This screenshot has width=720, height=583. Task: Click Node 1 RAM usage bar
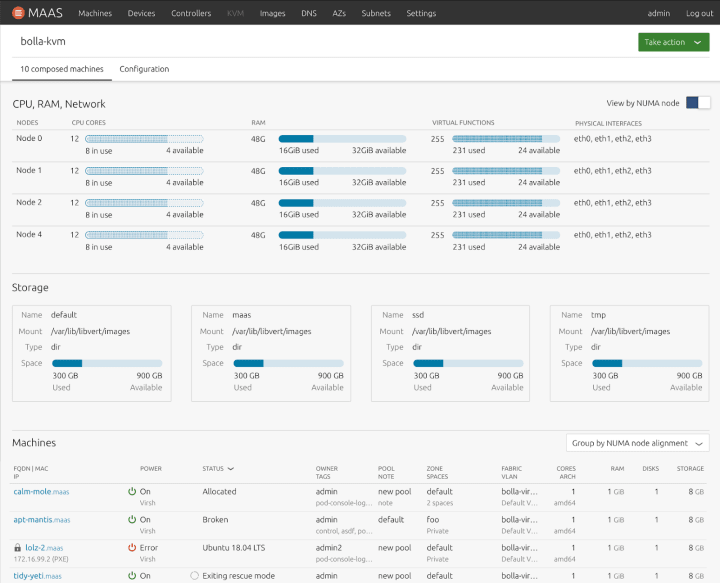click(343, 171)
